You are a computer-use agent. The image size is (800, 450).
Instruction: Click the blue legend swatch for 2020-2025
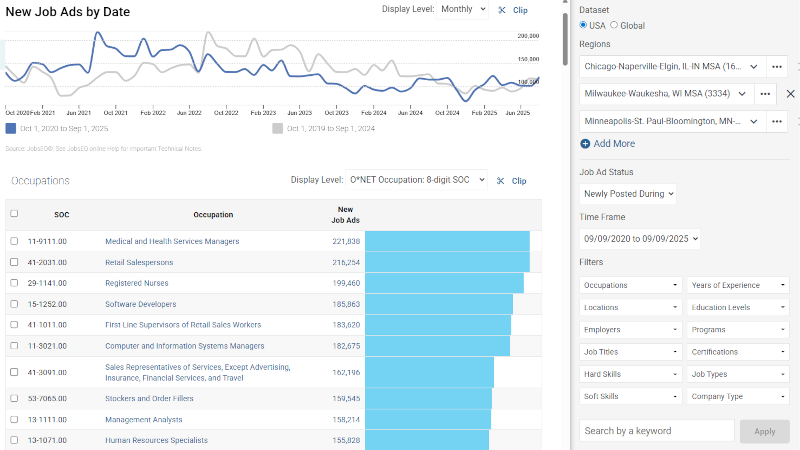pyautogui.click(x=10, y=129)
